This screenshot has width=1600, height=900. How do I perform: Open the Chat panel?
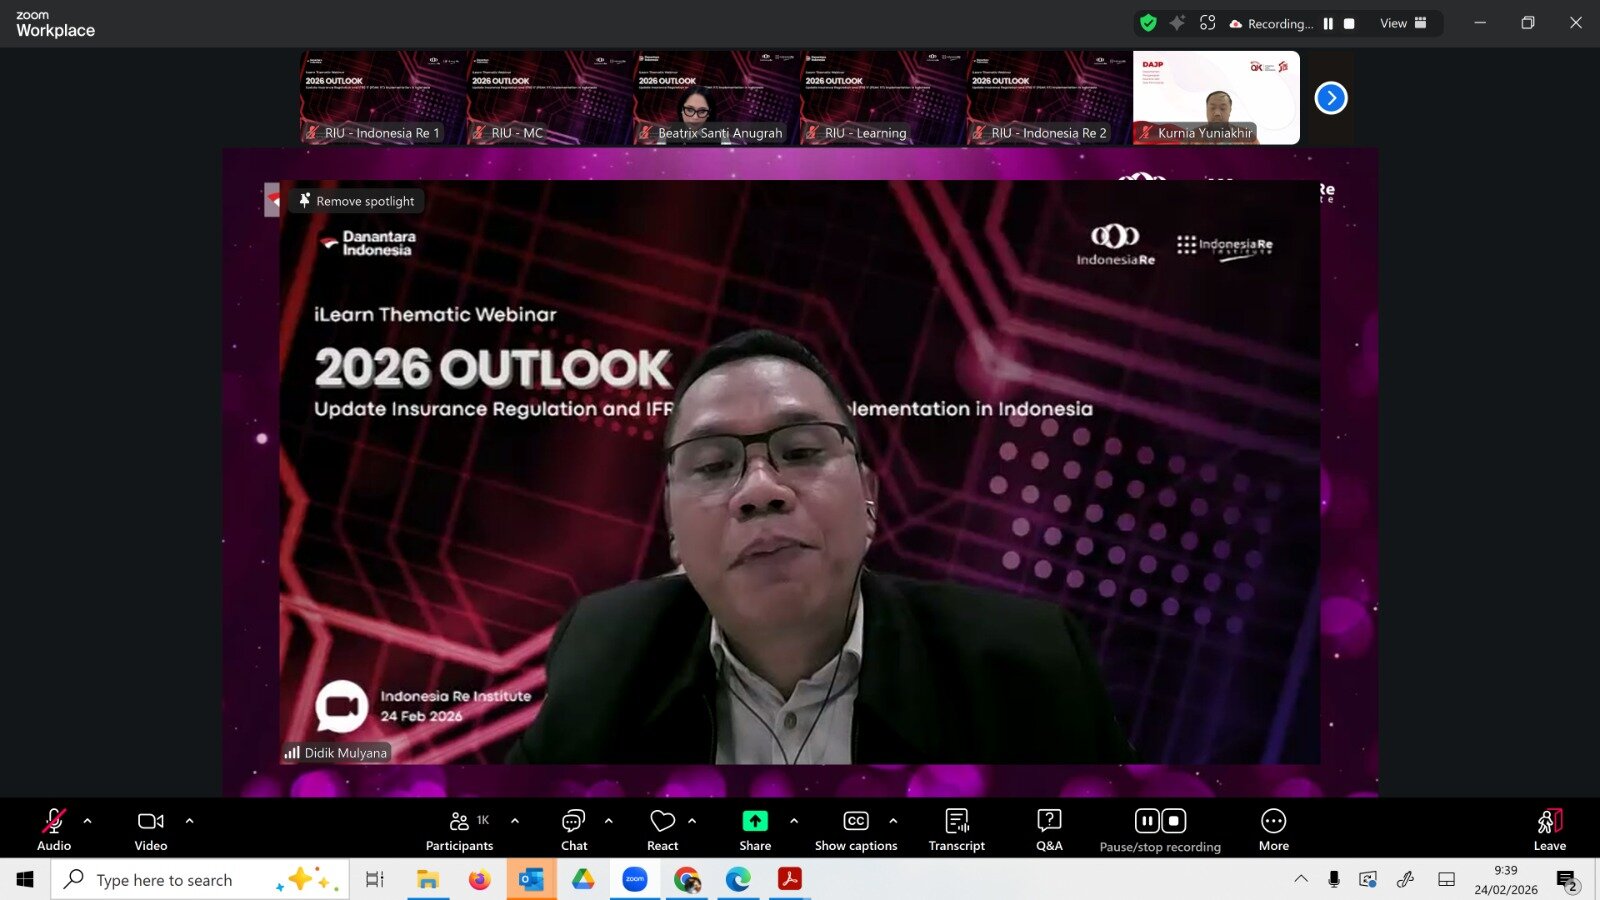(x=573, y=829)
